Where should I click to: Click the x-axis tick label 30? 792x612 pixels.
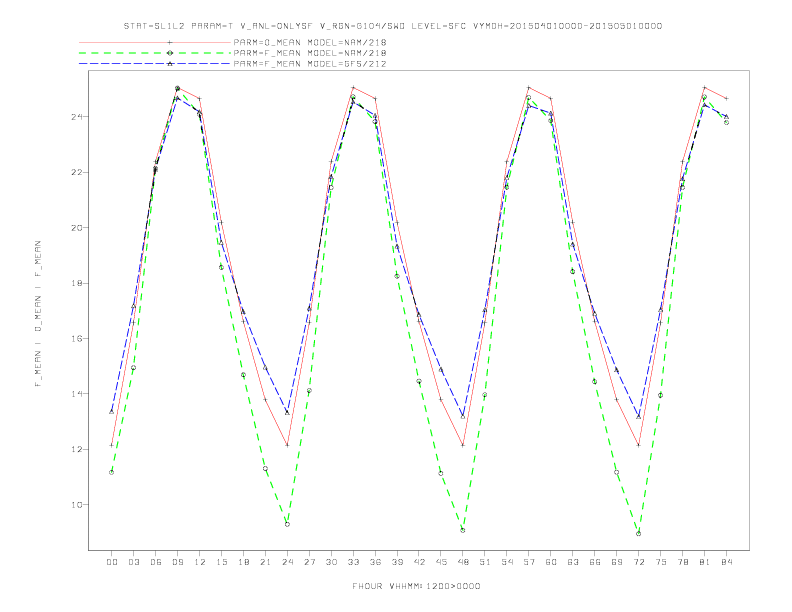[331, 562]
